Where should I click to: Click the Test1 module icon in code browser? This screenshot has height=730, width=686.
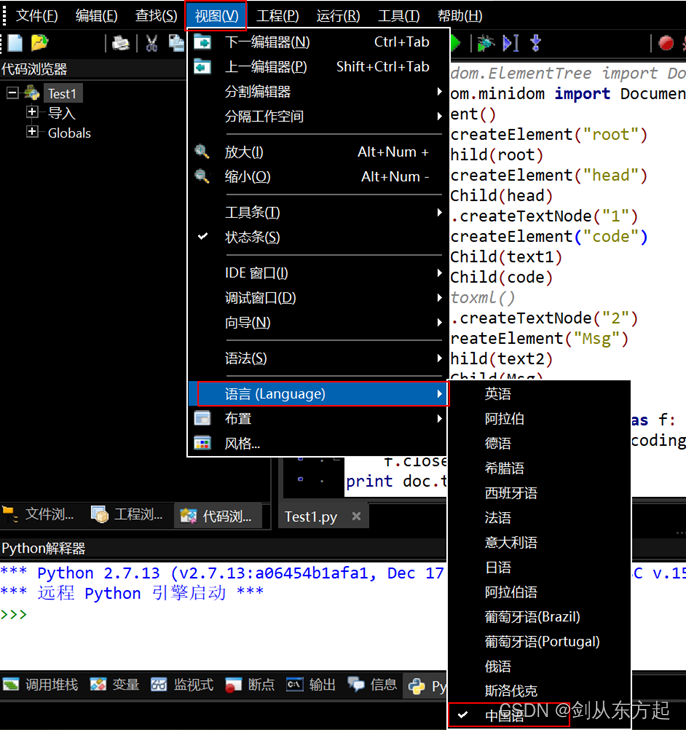click(x=32, y=93)
